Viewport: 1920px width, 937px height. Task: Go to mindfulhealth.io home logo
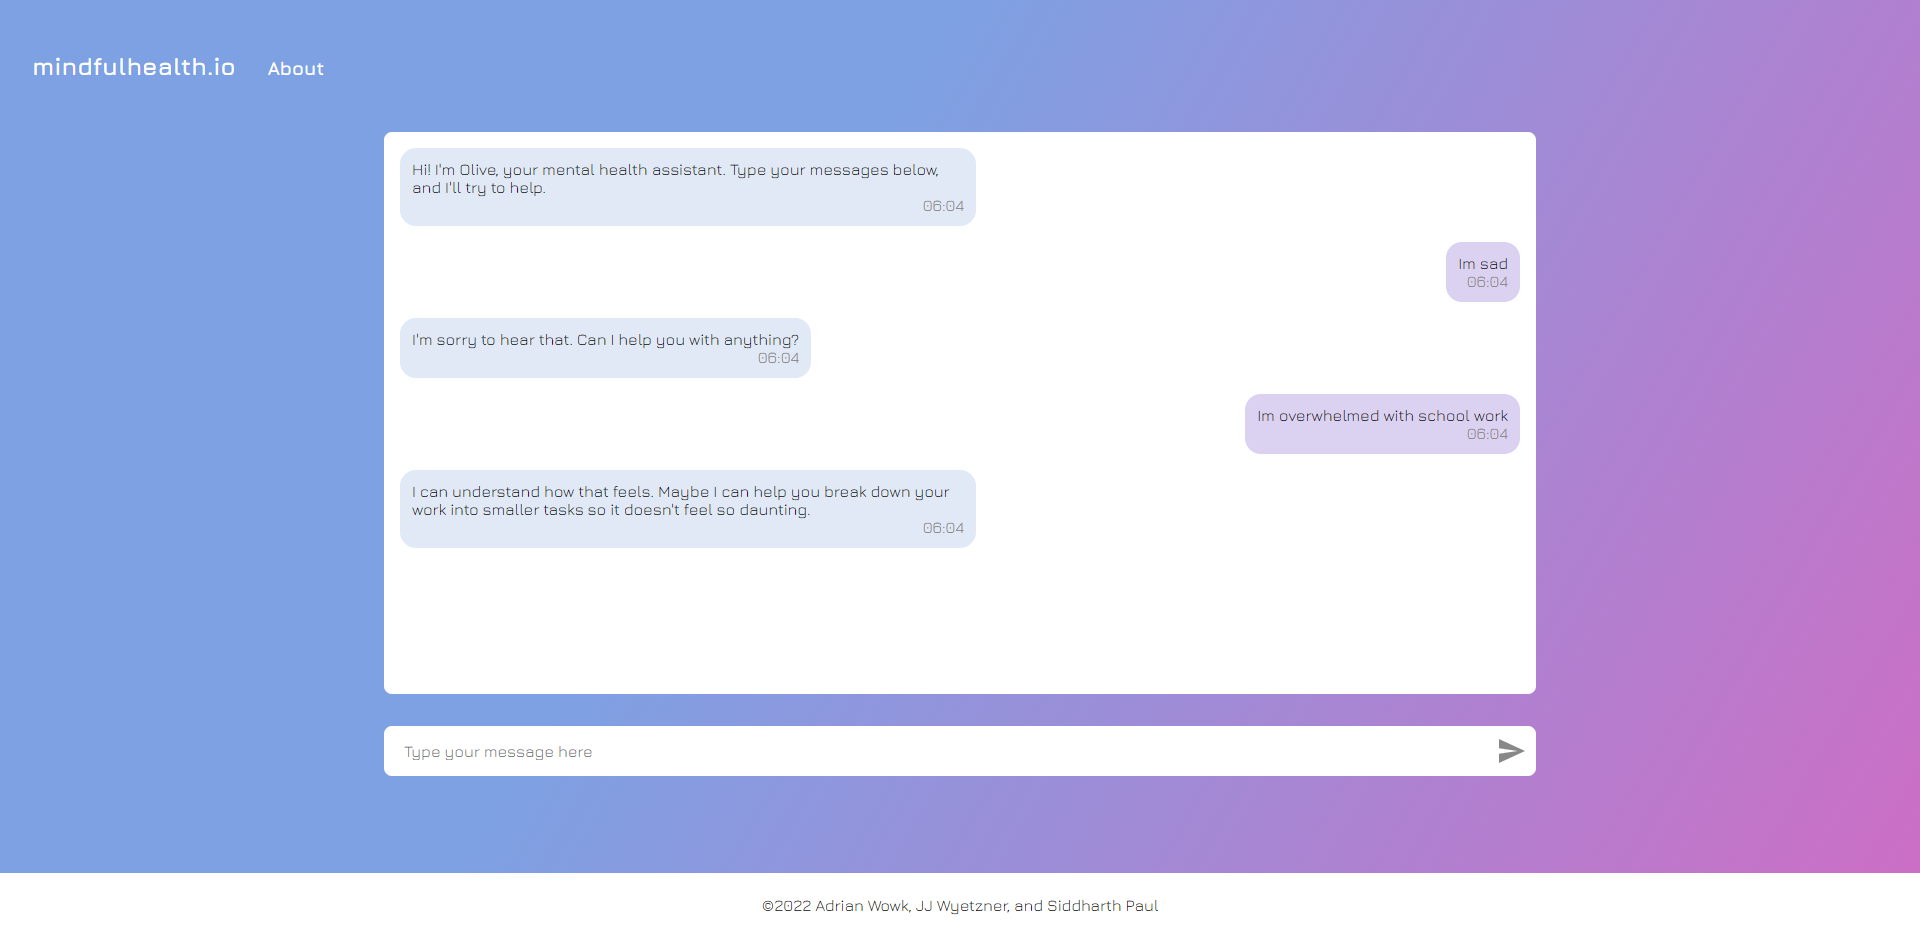134,67
